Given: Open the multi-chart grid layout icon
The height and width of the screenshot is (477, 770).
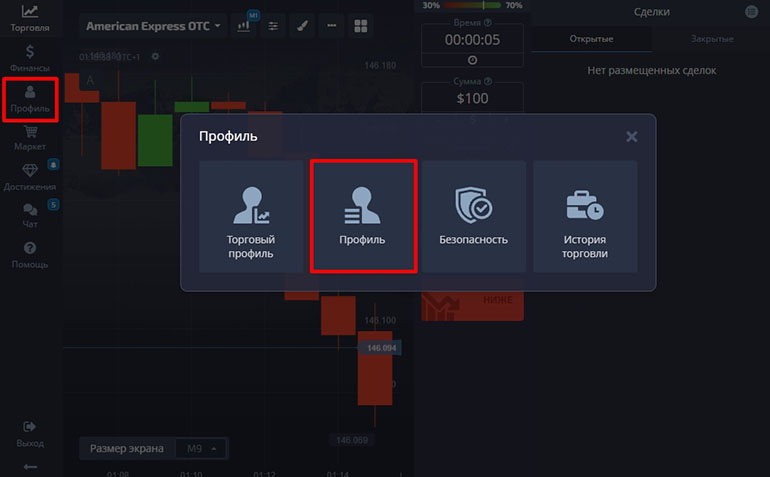Looking at the screenshot, I should 361,26.
